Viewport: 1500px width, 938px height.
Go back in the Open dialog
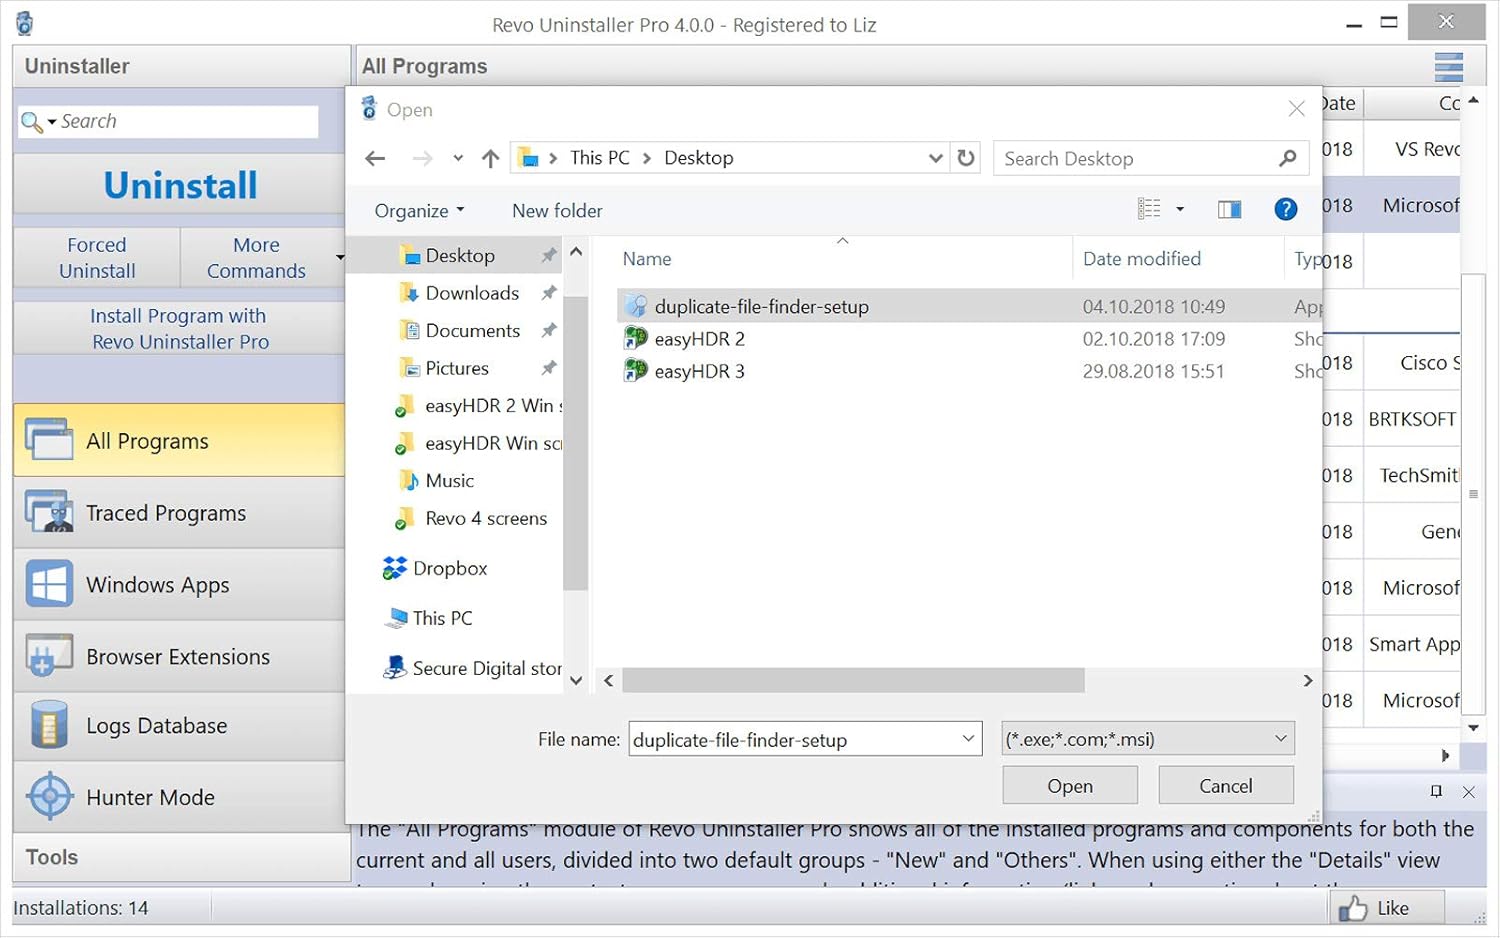[x=375, y=158]
